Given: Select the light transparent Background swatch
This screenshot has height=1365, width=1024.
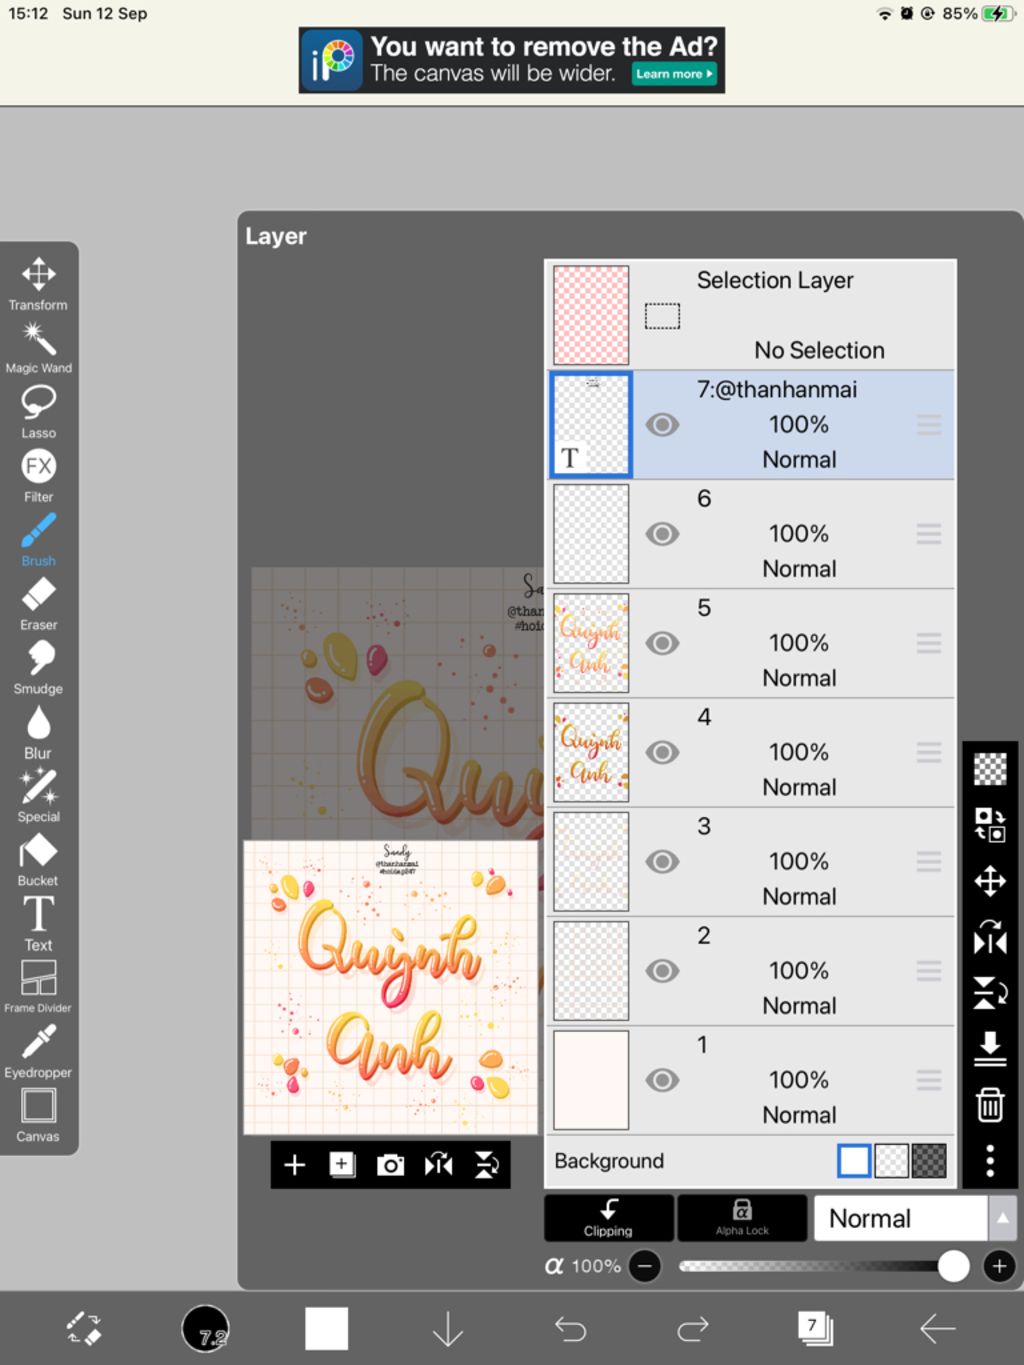Looking at the screenshot, I should click(891, 1161).
